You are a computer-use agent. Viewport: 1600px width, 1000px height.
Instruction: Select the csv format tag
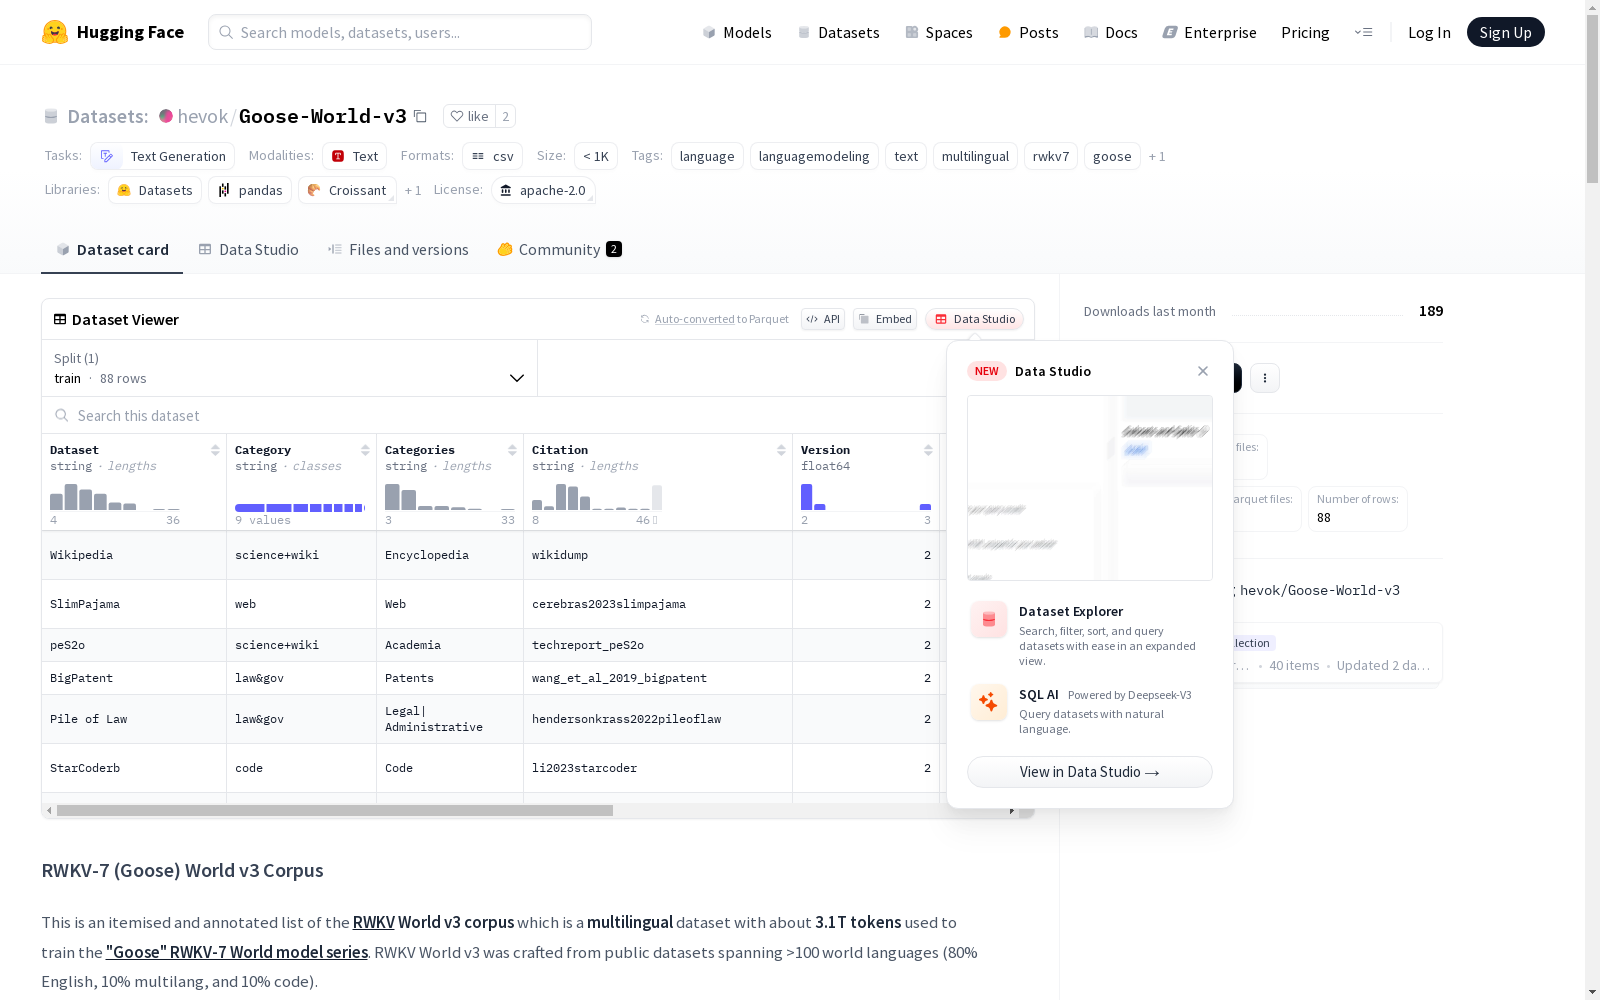[x=492, y=156]
